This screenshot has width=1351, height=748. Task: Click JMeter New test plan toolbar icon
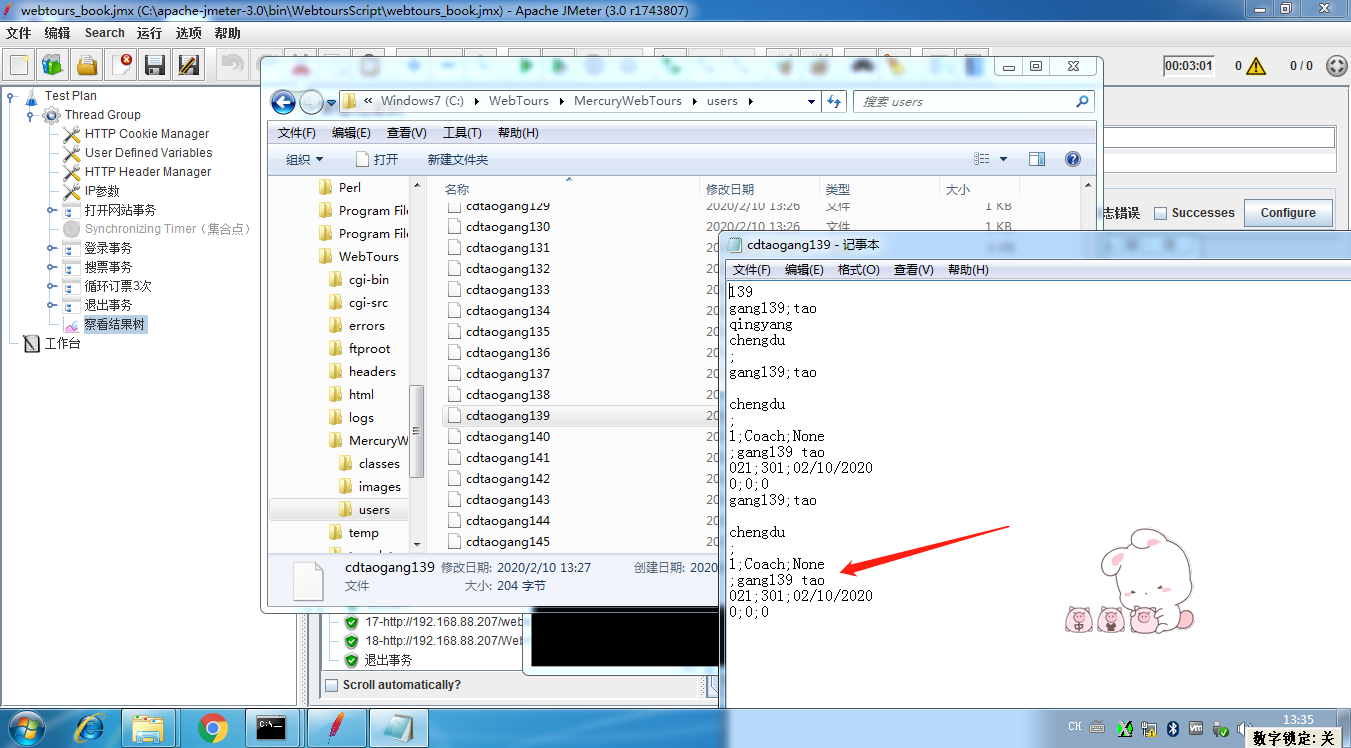coord(20,65)
